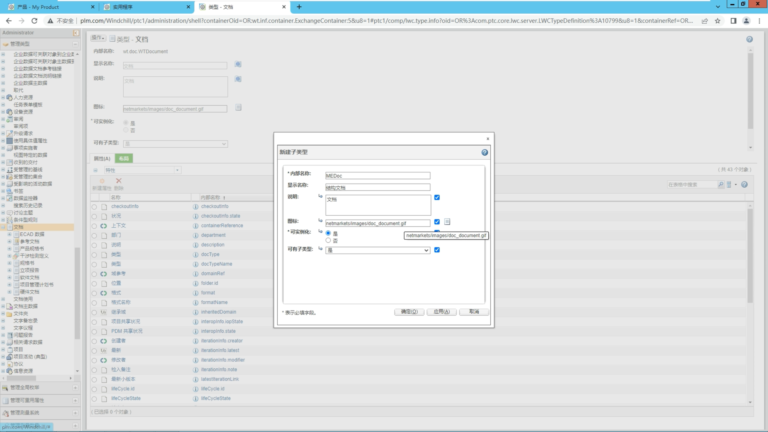Image resolution: width=768 pixels, height=432 pixels.
Task: Select the 是 radio button for 可实例化
Action: tap(328, 233)
